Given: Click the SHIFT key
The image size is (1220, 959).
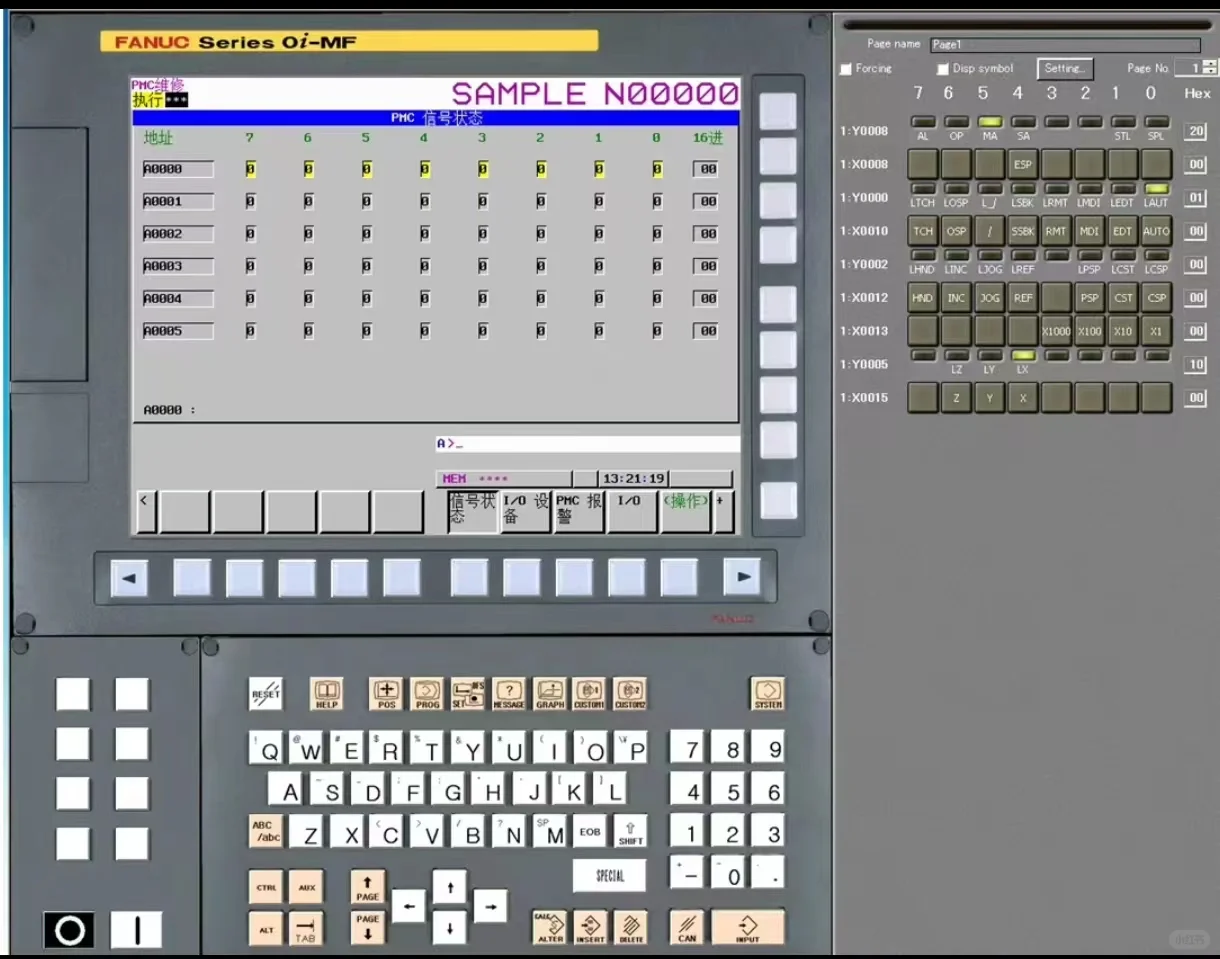Looking at the screenshot, I should click(630, 832).
